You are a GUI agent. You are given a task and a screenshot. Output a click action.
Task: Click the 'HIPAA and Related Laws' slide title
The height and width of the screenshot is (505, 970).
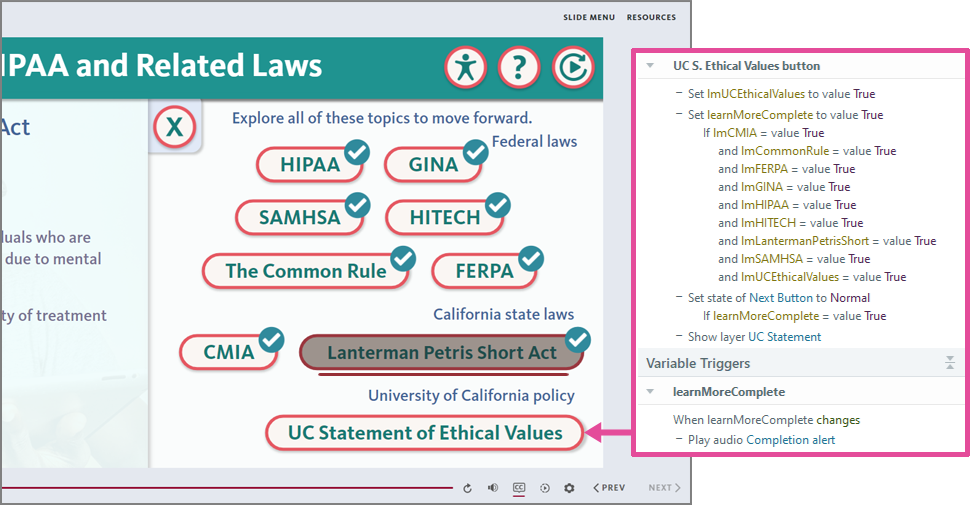tap(161, 66)
